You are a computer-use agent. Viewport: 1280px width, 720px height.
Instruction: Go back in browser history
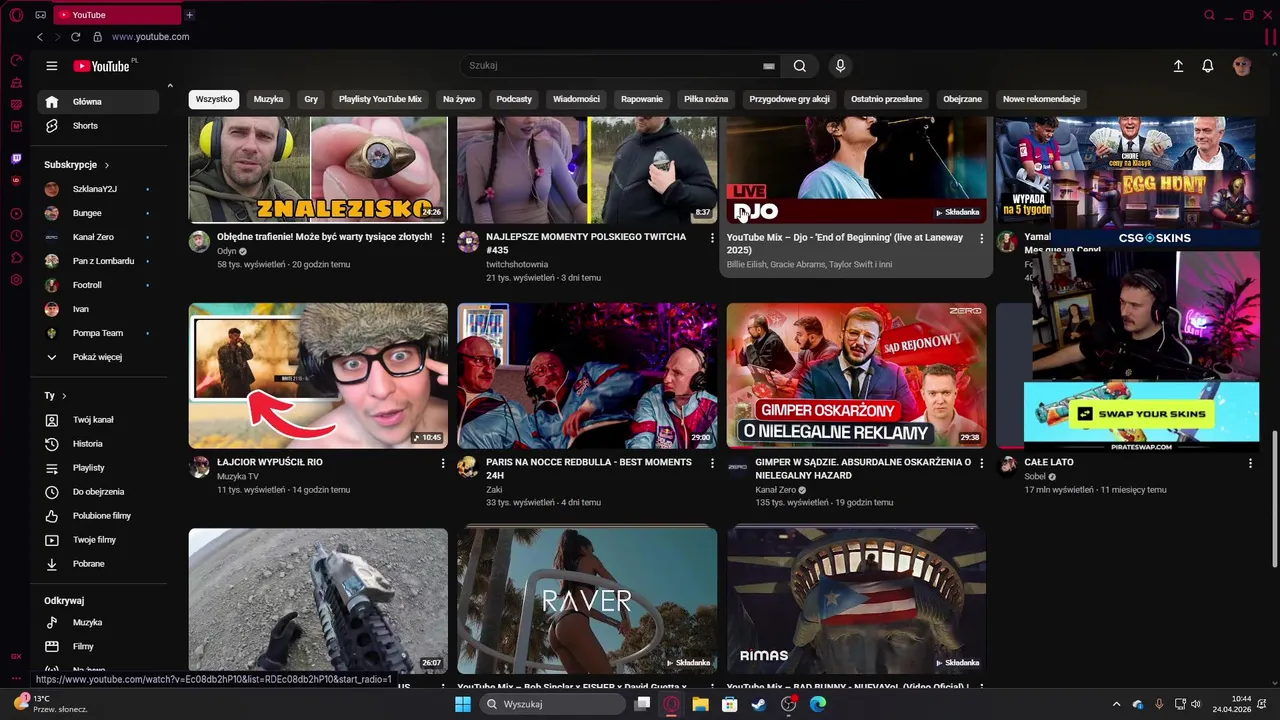[x=40, y=37]
